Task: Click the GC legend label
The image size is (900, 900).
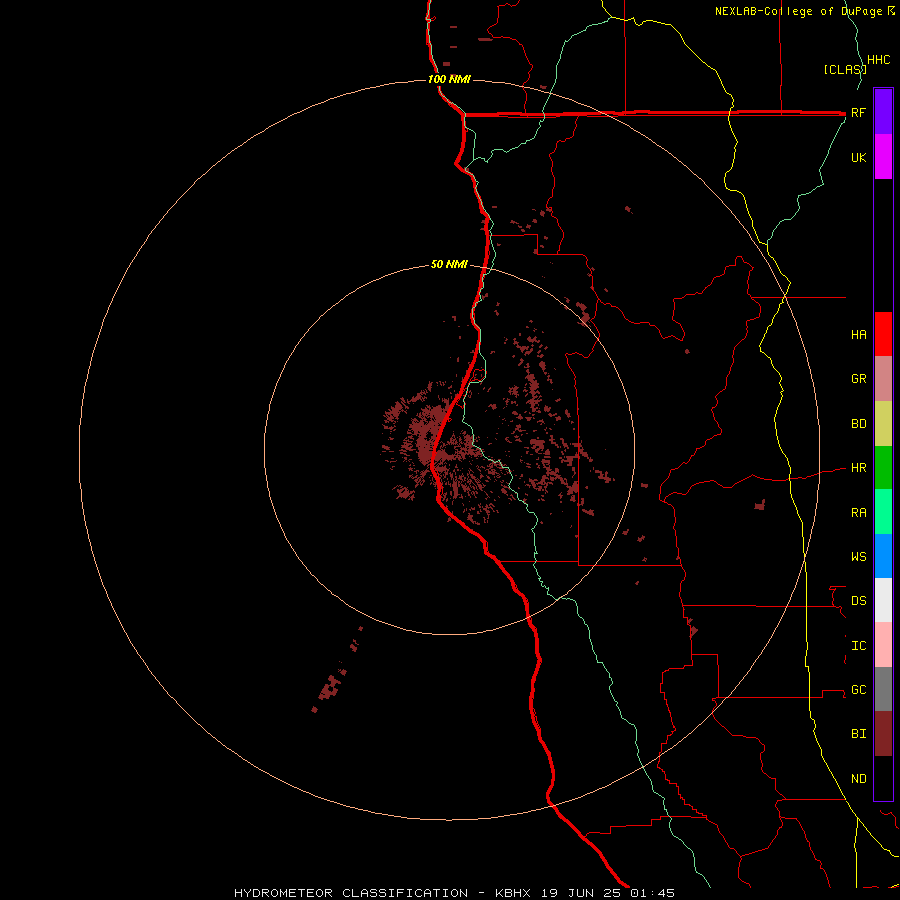Action: click(858, 690)
